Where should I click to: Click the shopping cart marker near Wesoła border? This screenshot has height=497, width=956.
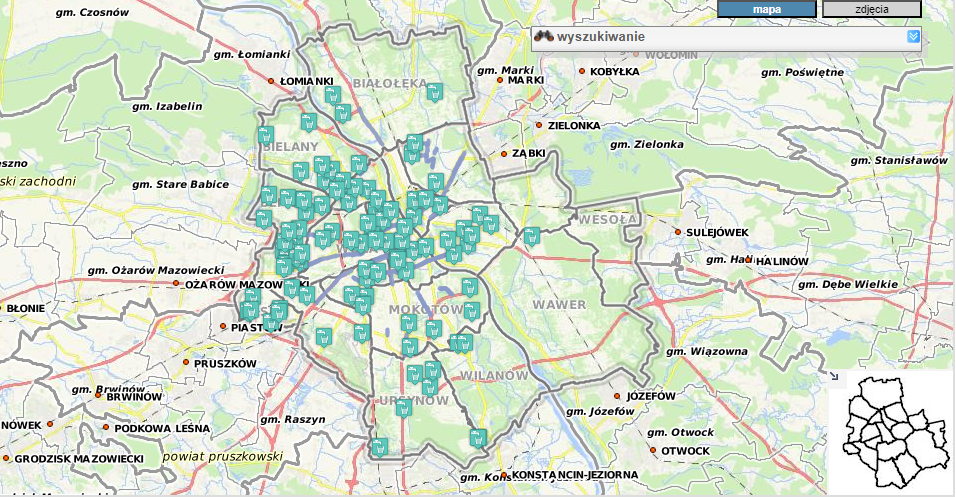532,236
